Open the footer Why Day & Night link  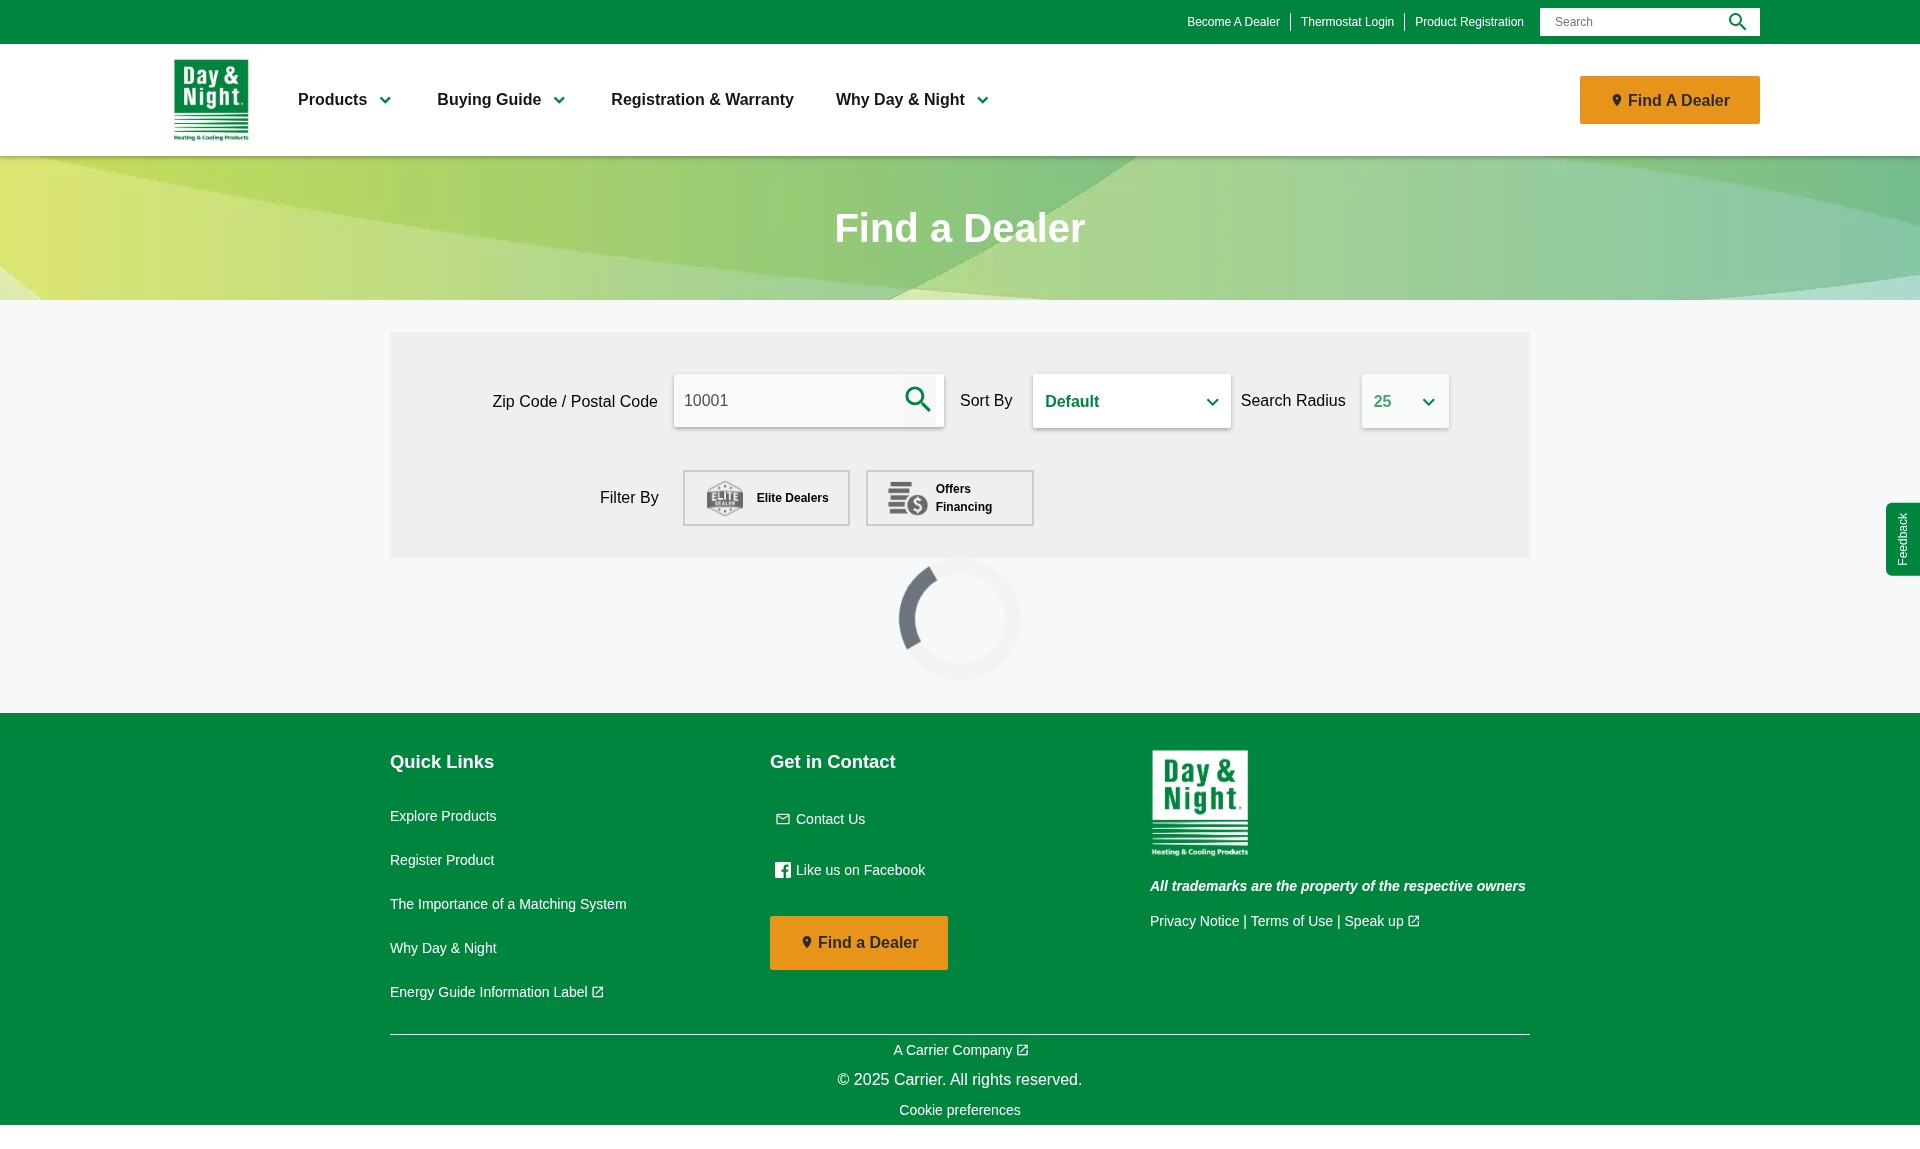(443, 948)
